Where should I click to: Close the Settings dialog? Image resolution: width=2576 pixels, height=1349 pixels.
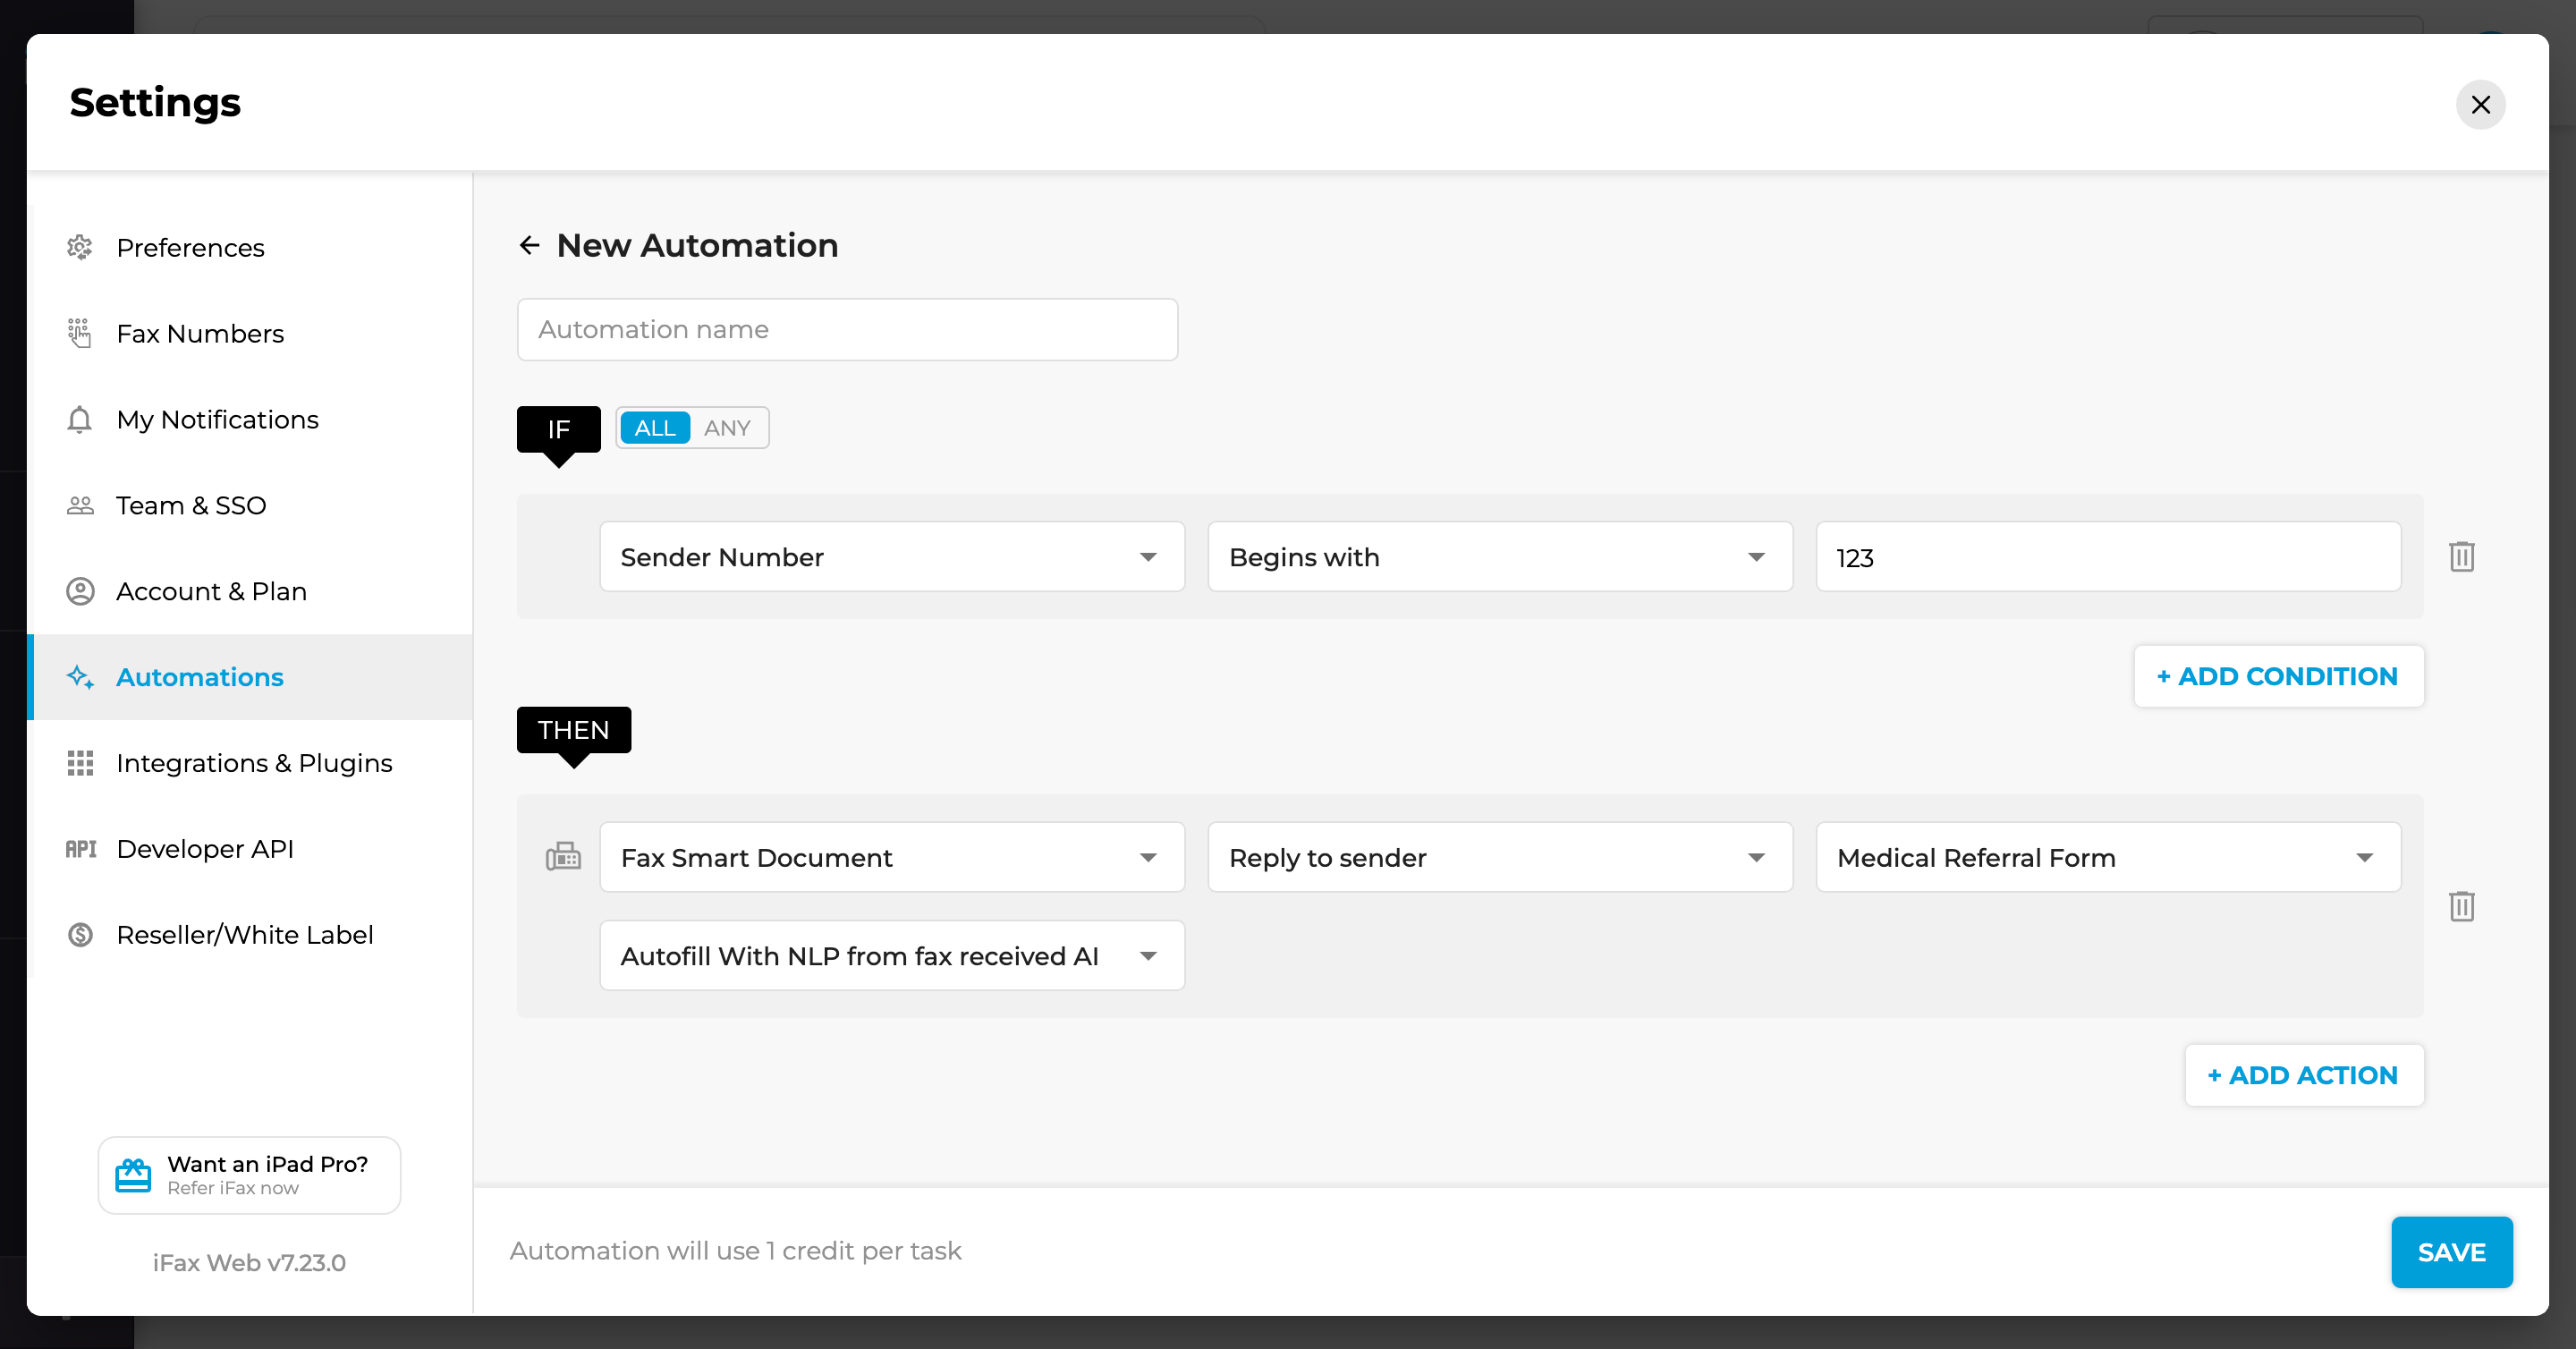click(2480, 104)
